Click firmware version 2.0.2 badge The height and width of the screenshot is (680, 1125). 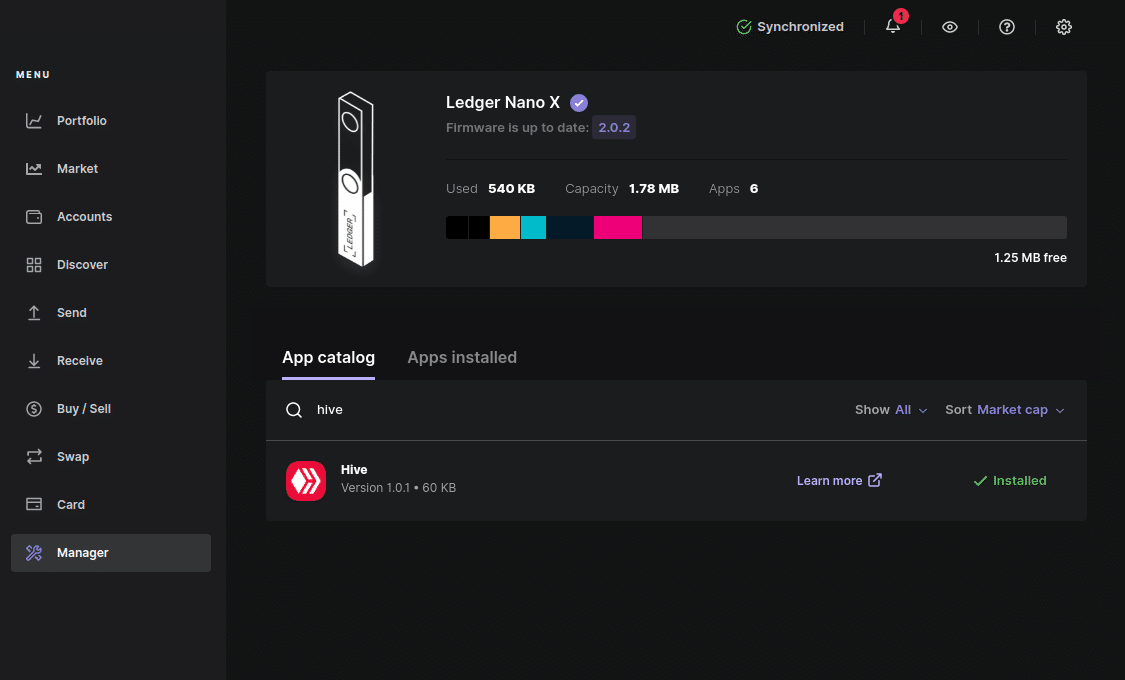click(614, 128)
